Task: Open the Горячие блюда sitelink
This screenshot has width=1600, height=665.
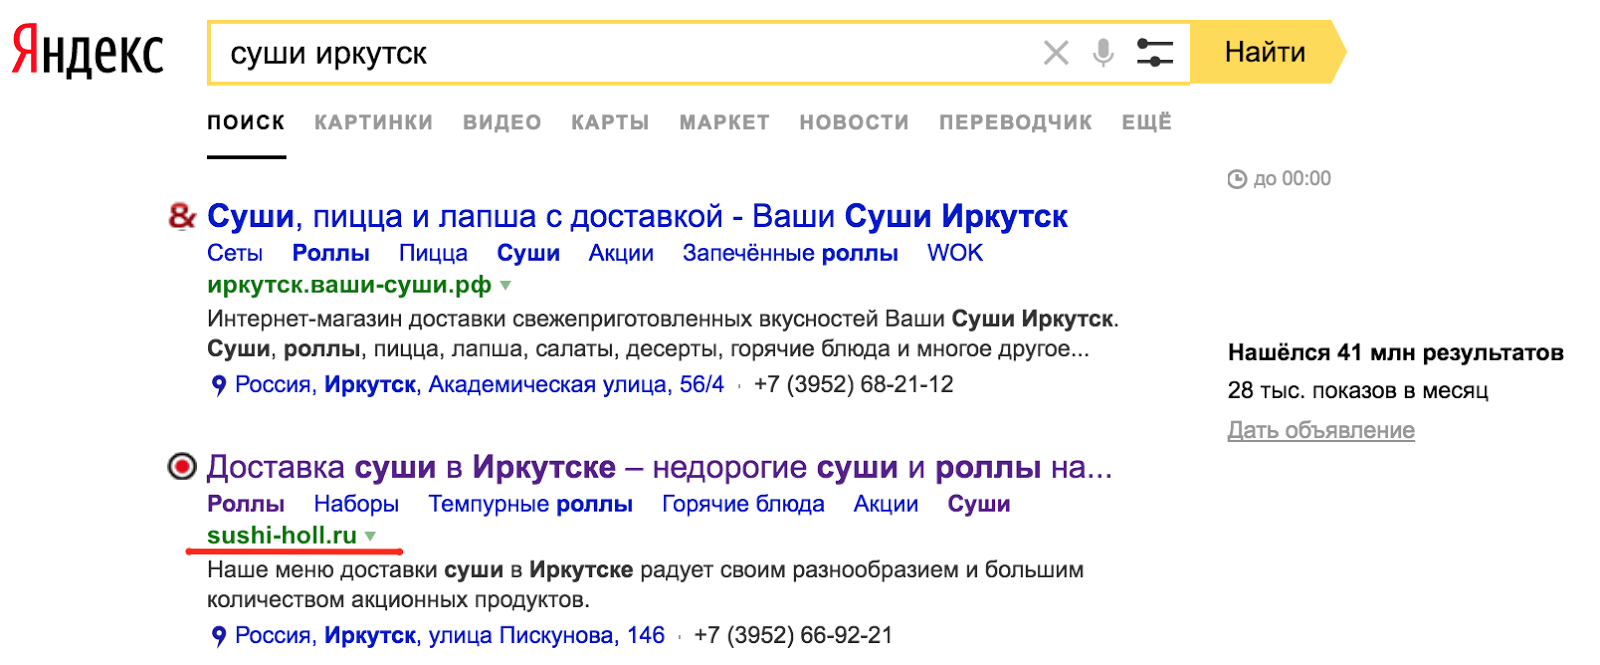Action: [x=743, y=504]
